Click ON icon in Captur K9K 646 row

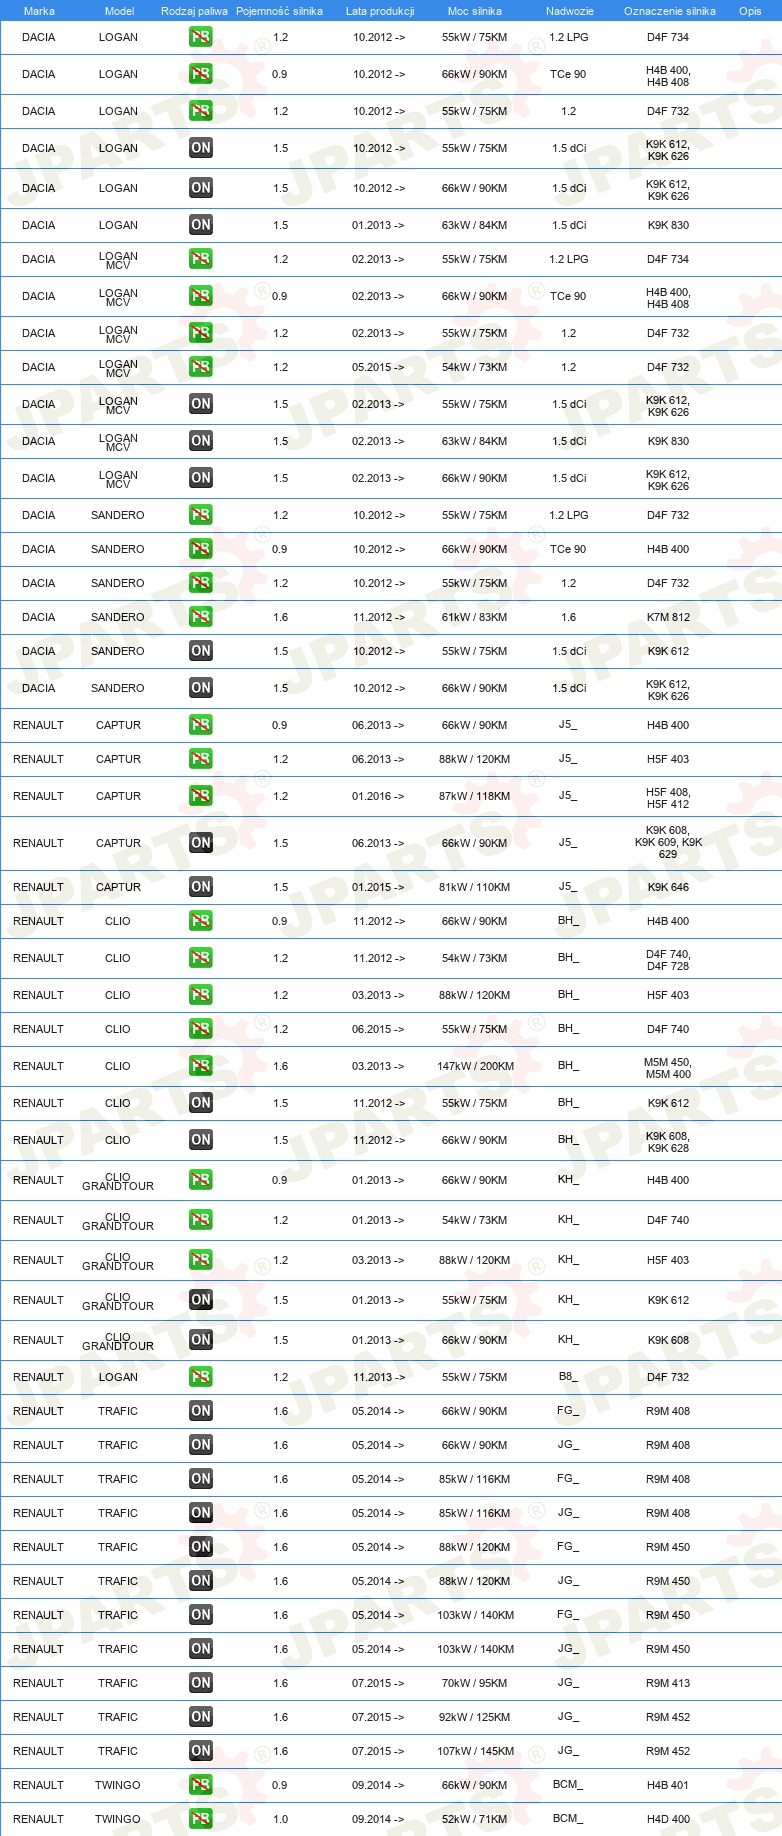201,887
